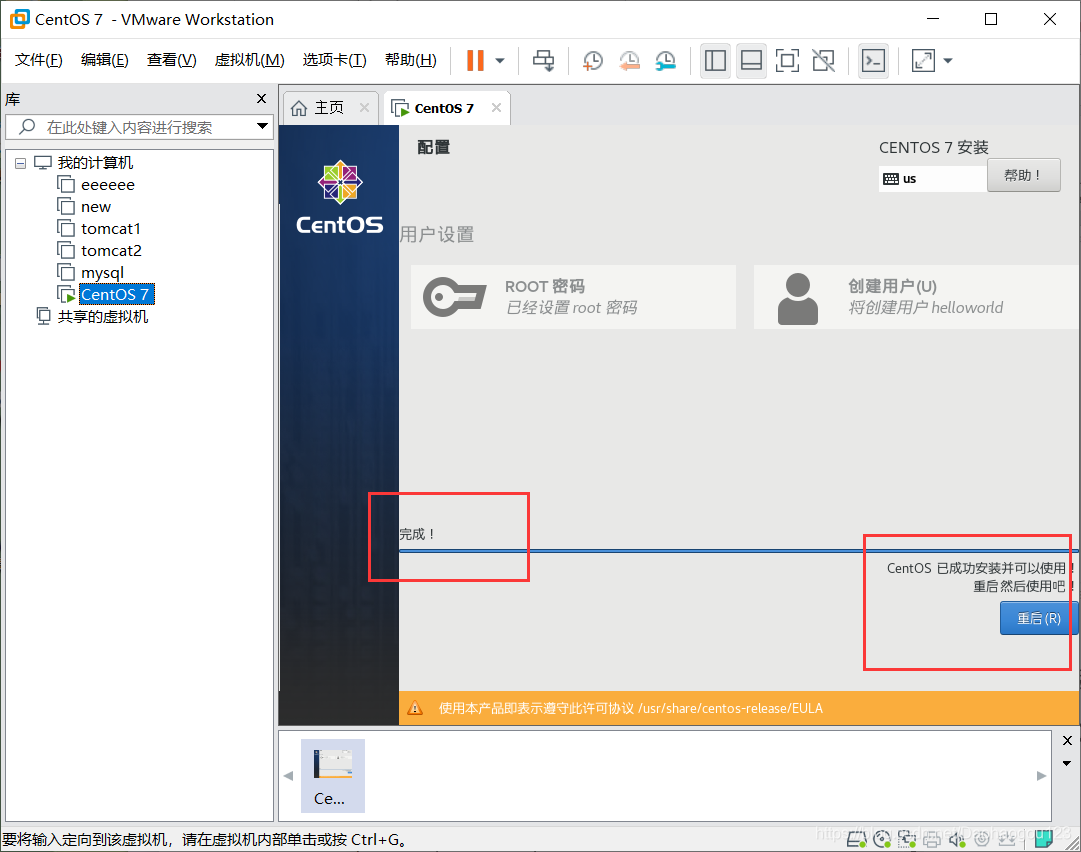Toggle the thumbnail bar view
This screenshot has width=1081, height=852.
click(751, 61)
